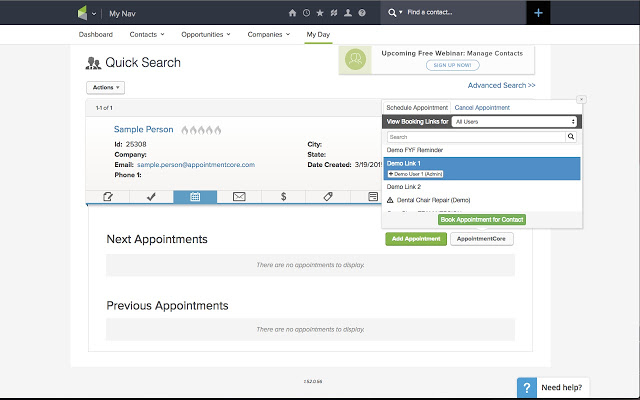This screenshot has width=640, height=400.
Task: Click the webinar banner green contacts icon
Action: click(x=356, y=59)
